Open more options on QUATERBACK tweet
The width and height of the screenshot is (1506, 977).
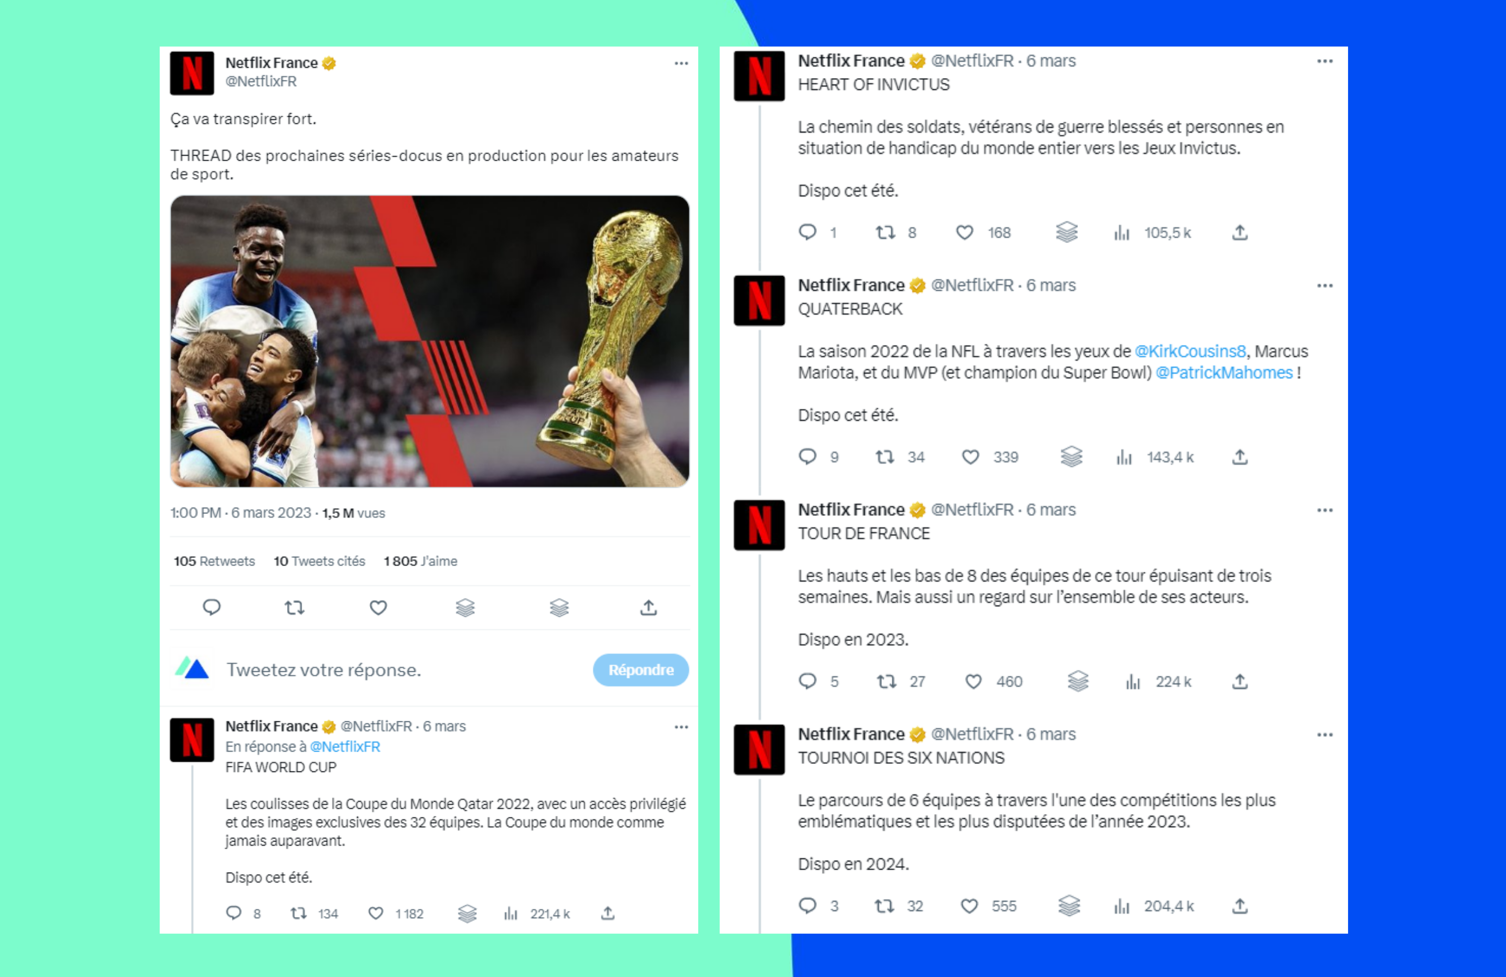1325,286
